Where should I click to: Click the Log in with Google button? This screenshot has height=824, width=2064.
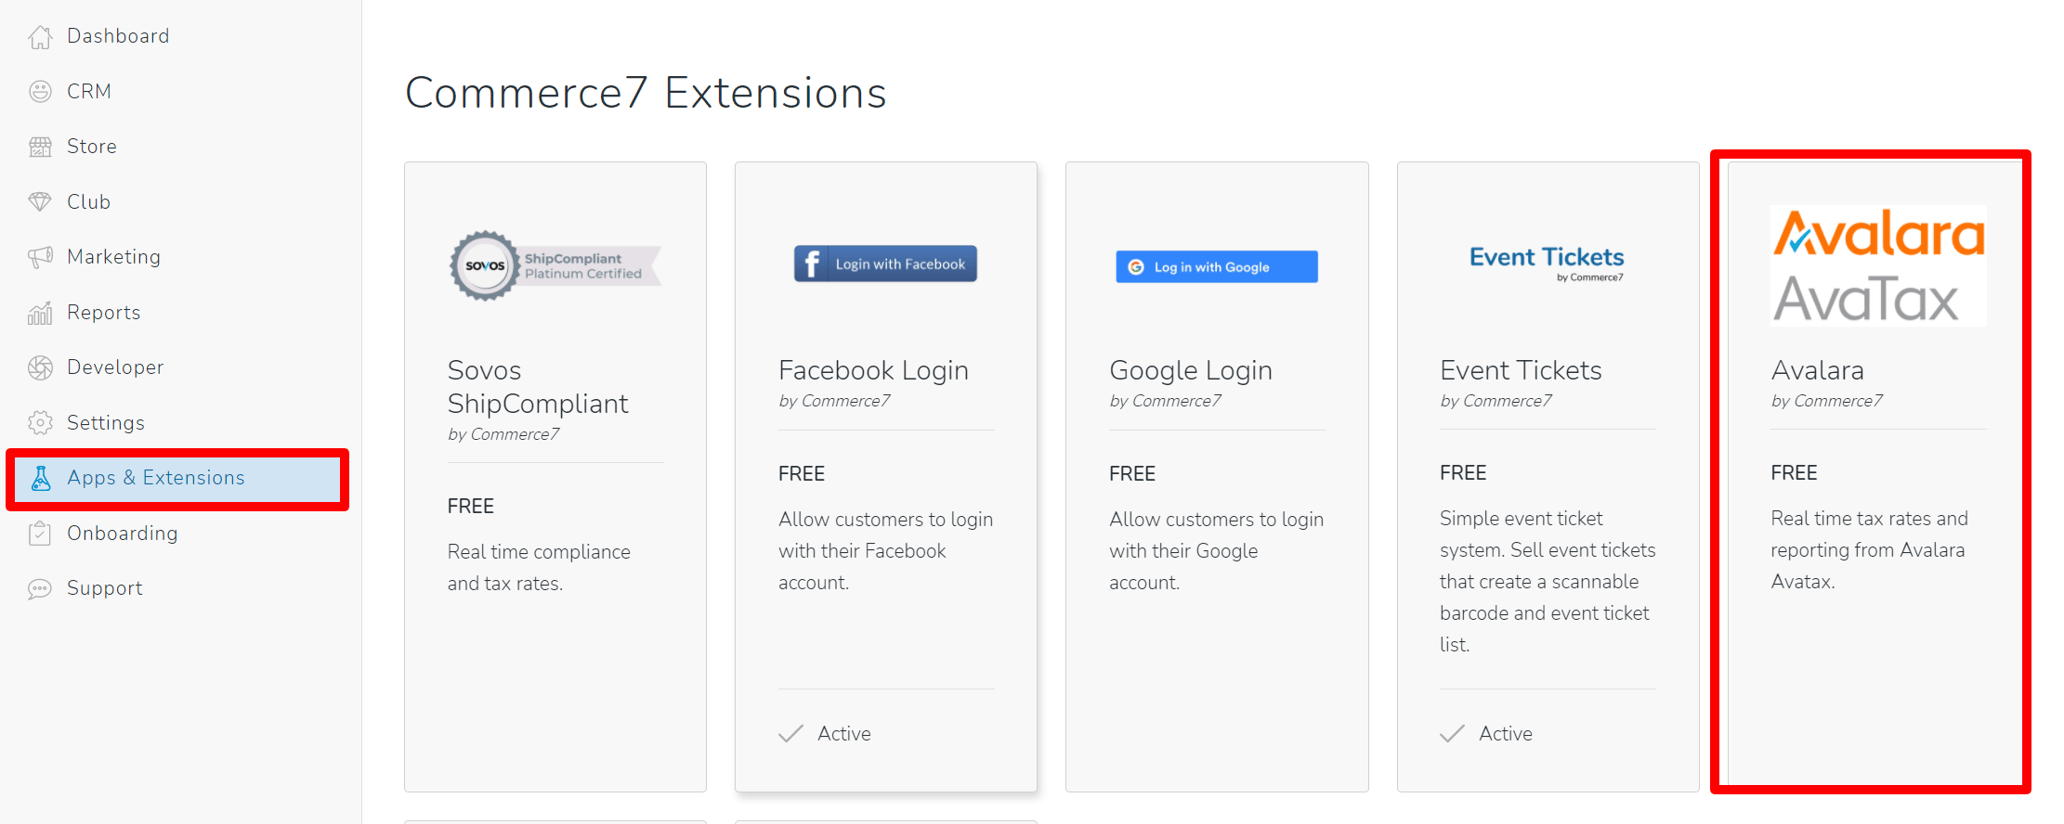click(1216, 266)
